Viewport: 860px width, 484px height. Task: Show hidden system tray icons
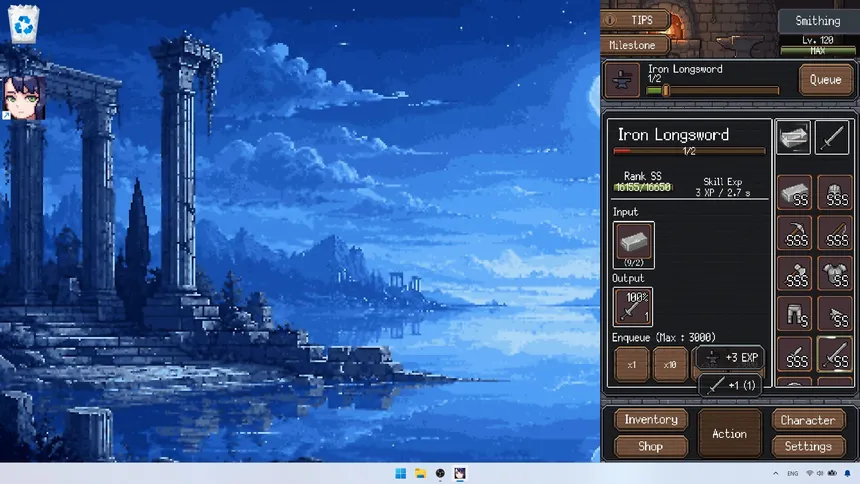[x=776, y=474]
